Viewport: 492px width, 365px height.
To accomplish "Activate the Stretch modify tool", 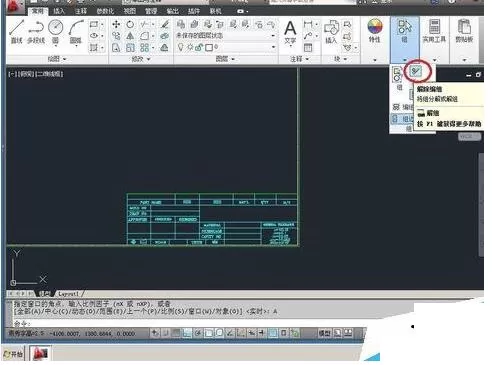I will click(x=116, y=47).
